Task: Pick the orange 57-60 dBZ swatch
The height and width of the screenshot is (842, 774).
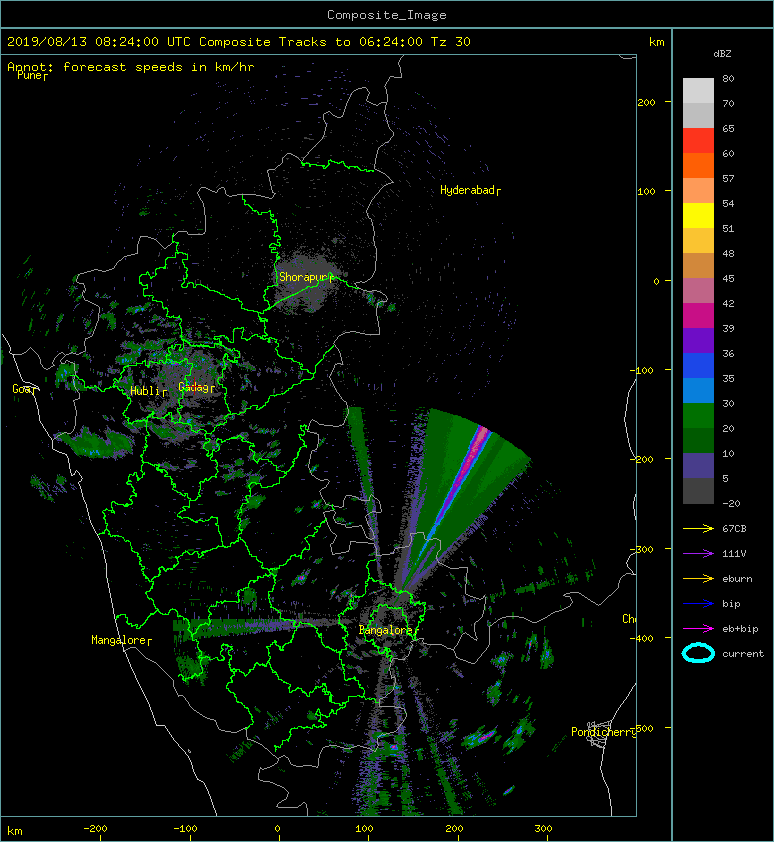Action: point(698,165)
